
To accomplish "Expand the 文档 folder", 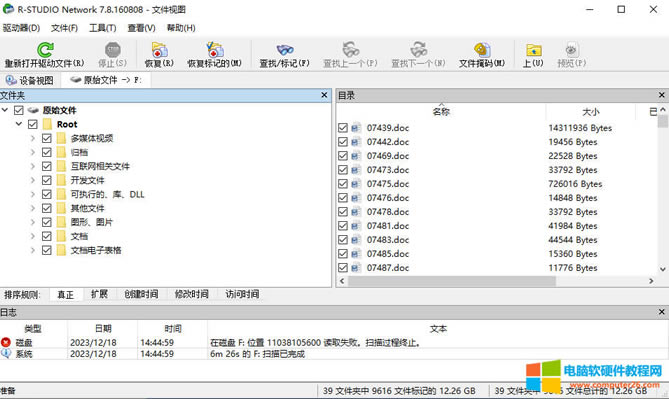I will [x=33, y=236].
